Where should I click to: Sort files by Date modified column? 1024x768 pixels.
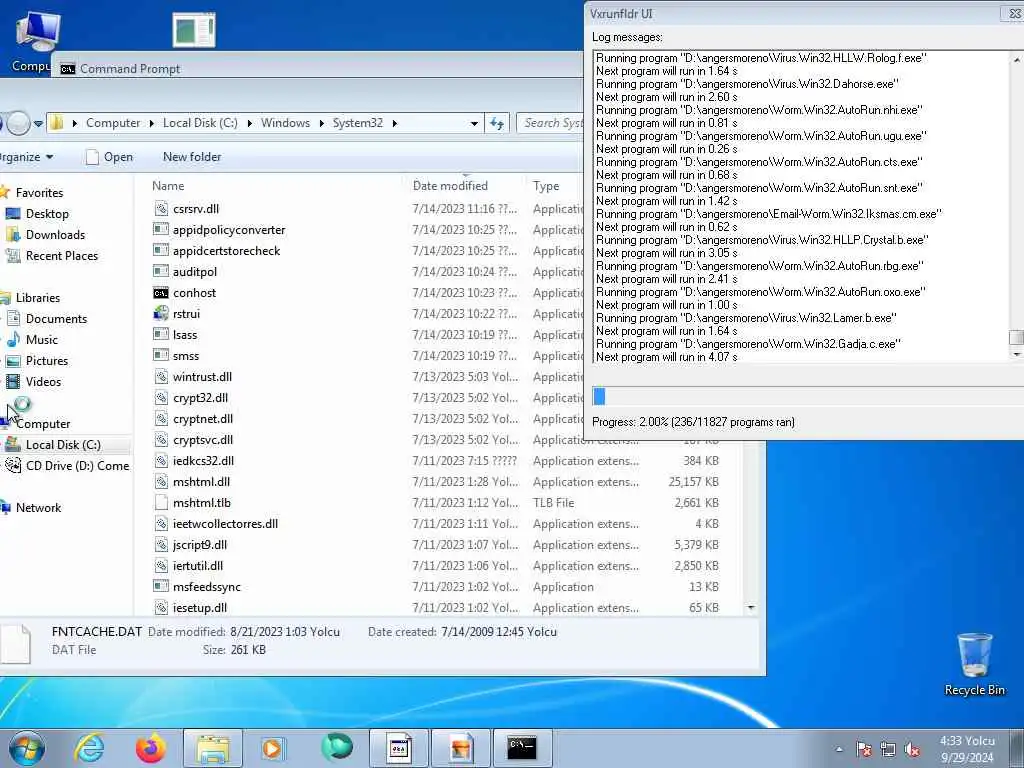tap(450, 186)
